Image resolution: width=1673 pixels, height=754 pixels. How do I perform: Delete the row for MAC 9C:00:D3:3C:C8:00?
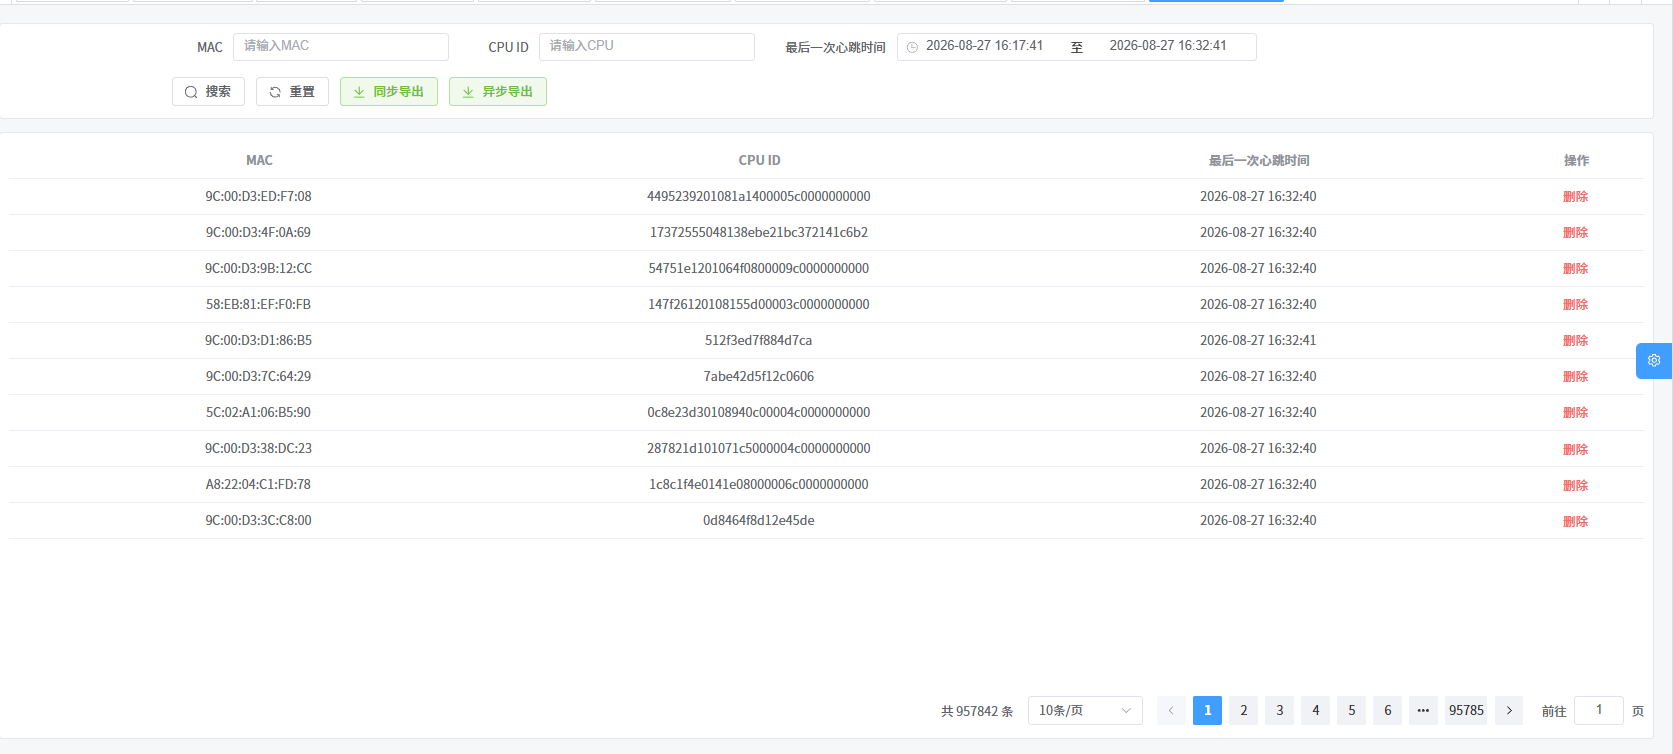pyautogui.click(x=1576, y=521)
